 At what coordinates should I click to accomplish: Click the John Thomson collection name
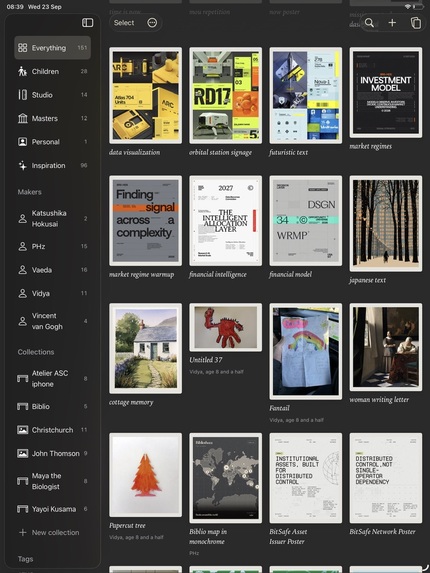tap(56, 454)
